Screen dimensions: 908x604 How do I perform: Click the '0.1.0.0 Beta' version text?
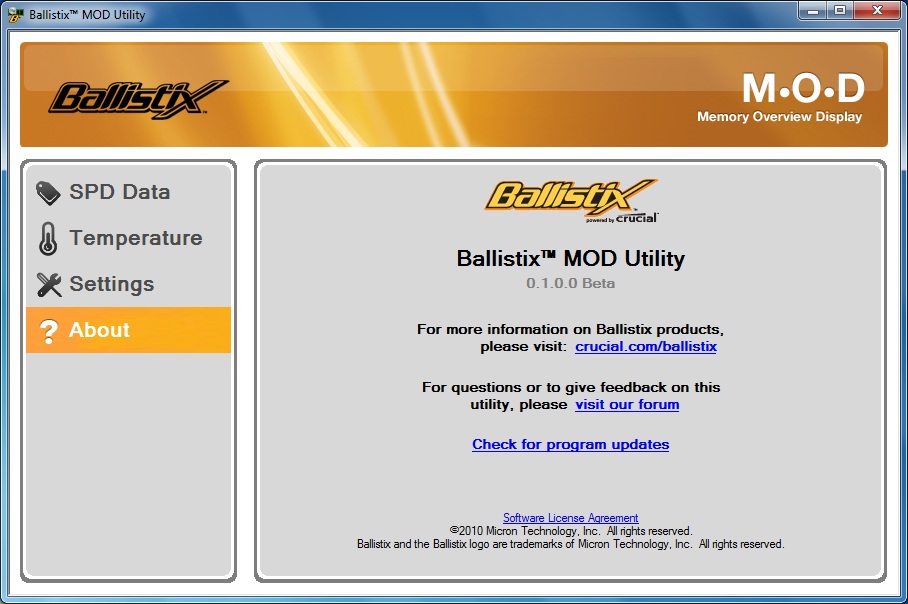tap(570, 283)
